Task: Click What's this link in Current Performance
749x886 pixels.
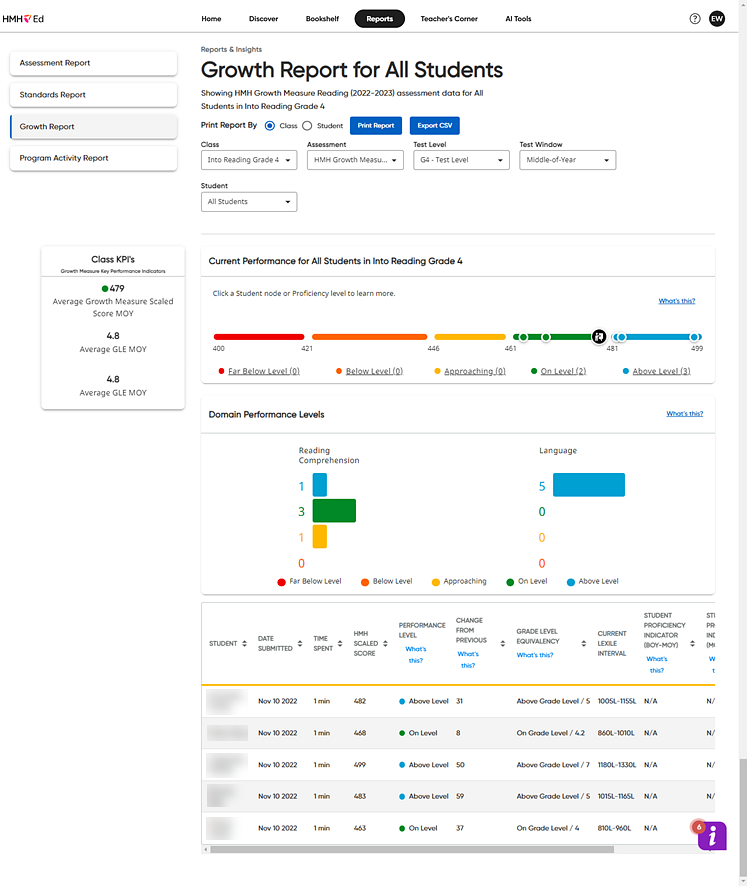Action: pos(677,301)
